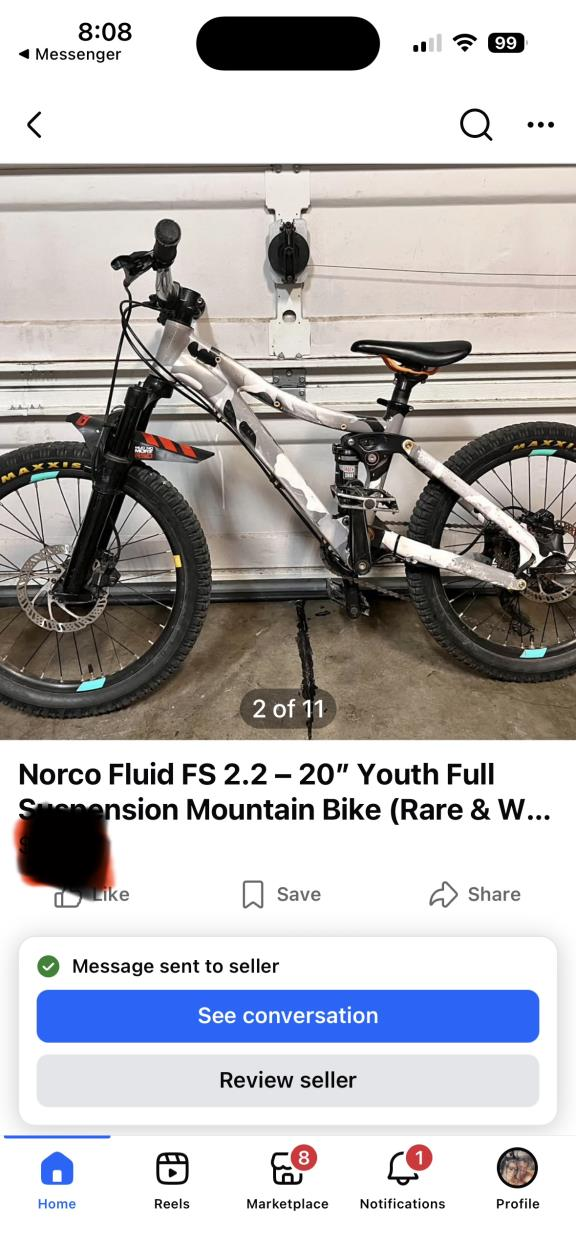The width and height of the screenshot is (576, 1250).
Task: Tap the green checkmark beside Message sent to seller
Action: pyautogui.click(x=47, y=966)
